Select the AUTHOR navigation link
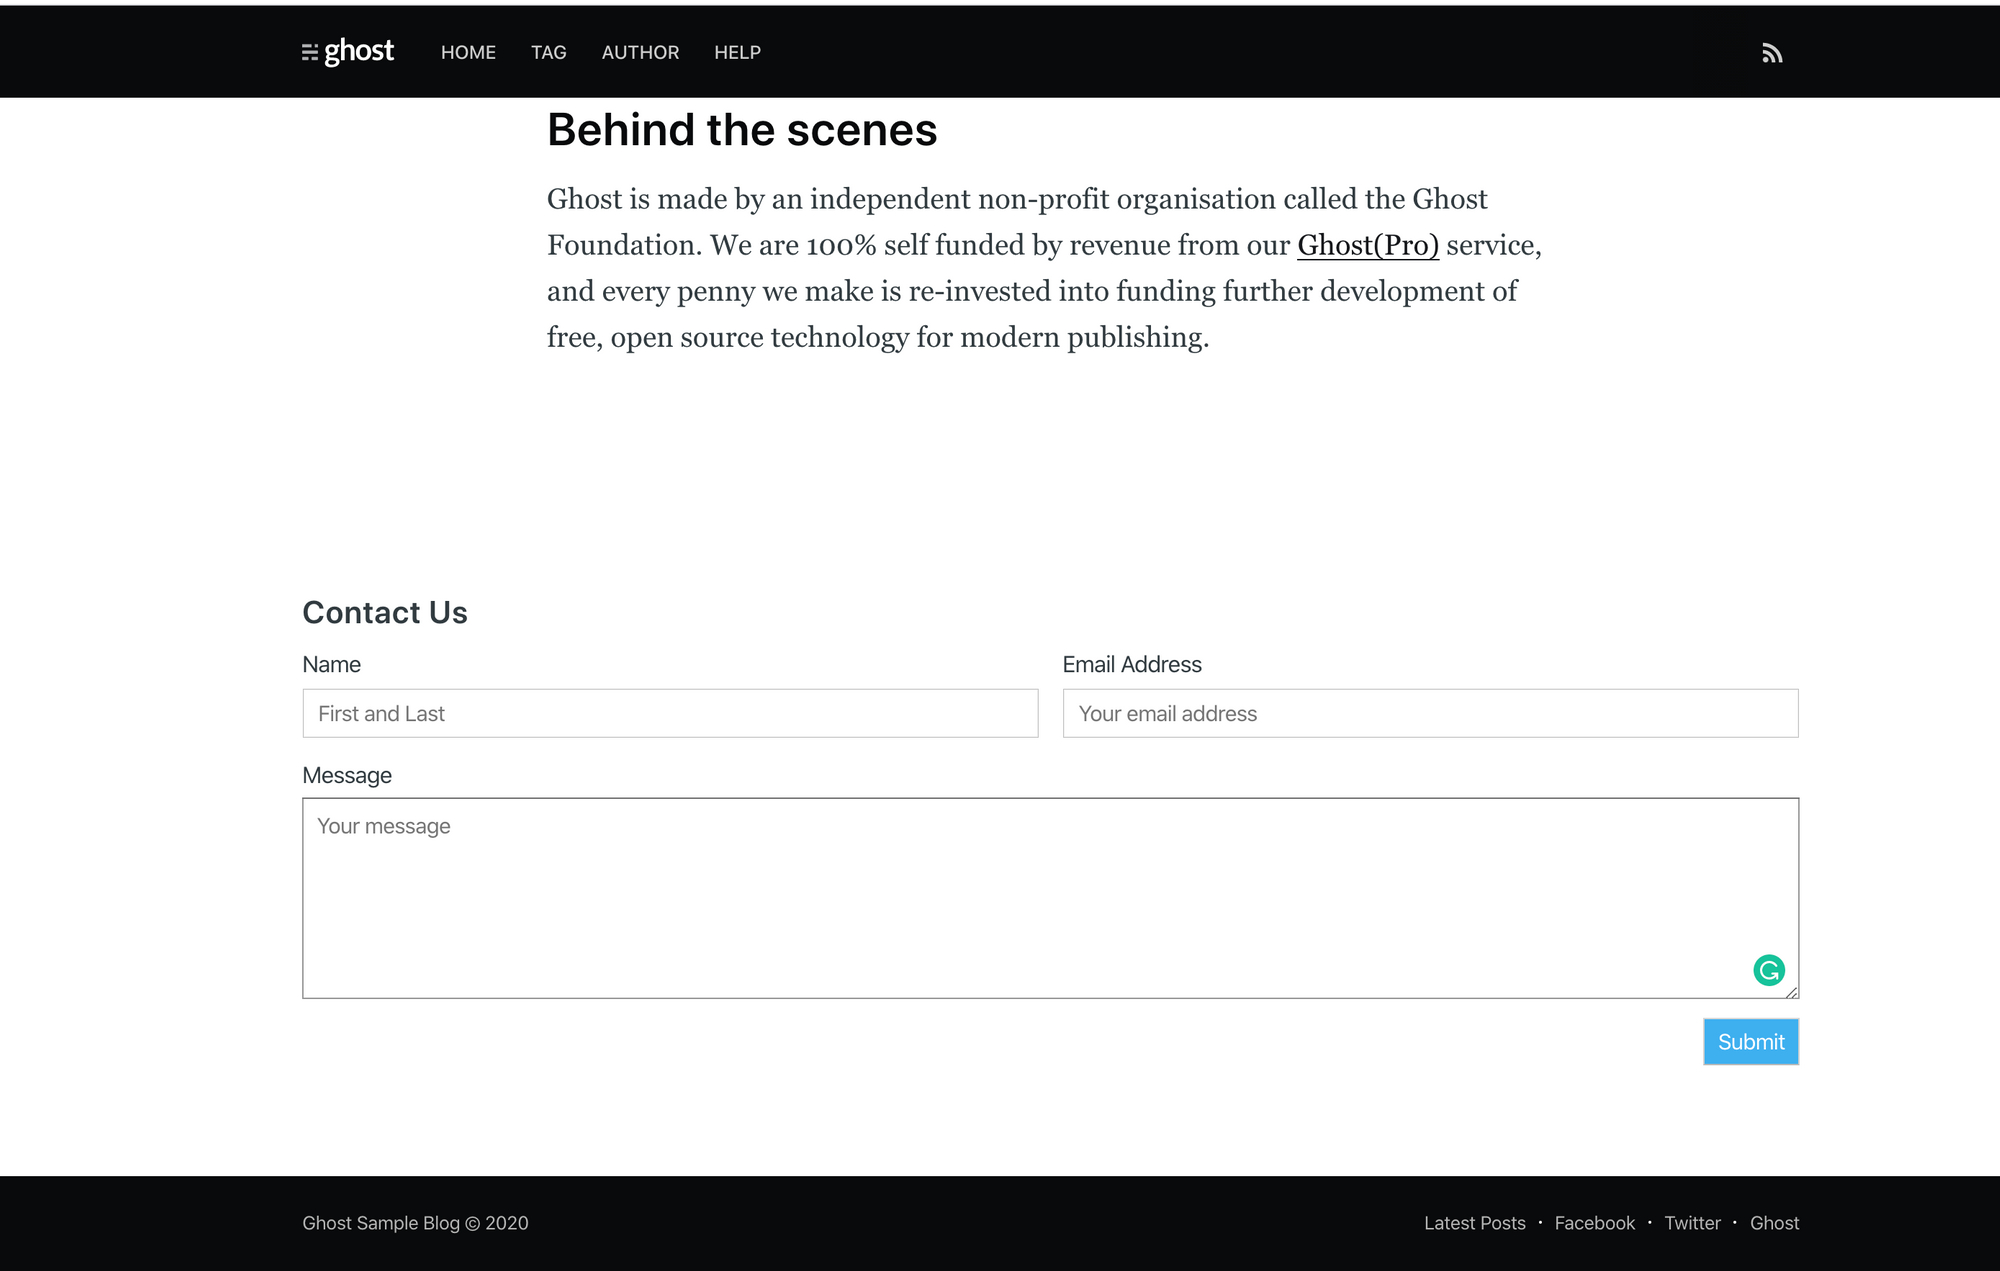The width and height of the screenshot is (2000, 1271). tap(640, 52)
